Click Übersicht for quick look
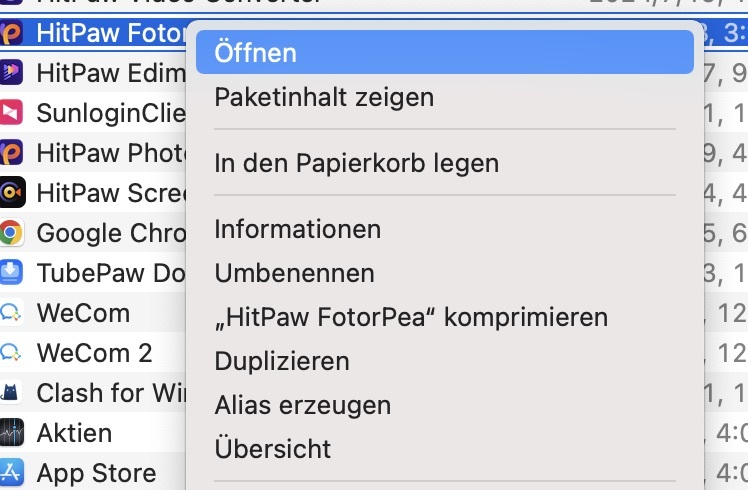This screenshot has height=490, width=748. point(272,449)
